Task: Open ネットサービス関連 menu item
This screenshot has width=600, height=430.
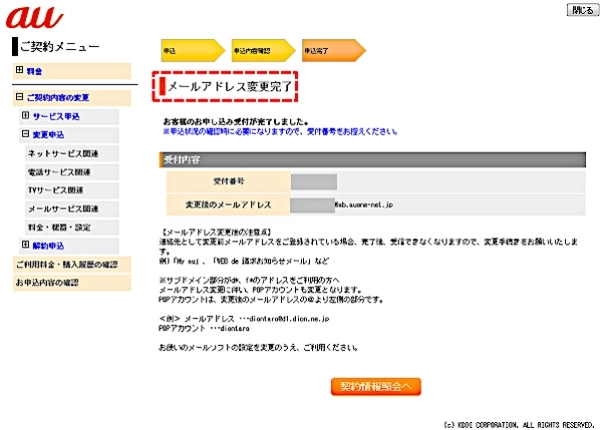Action: pos(62,153)
